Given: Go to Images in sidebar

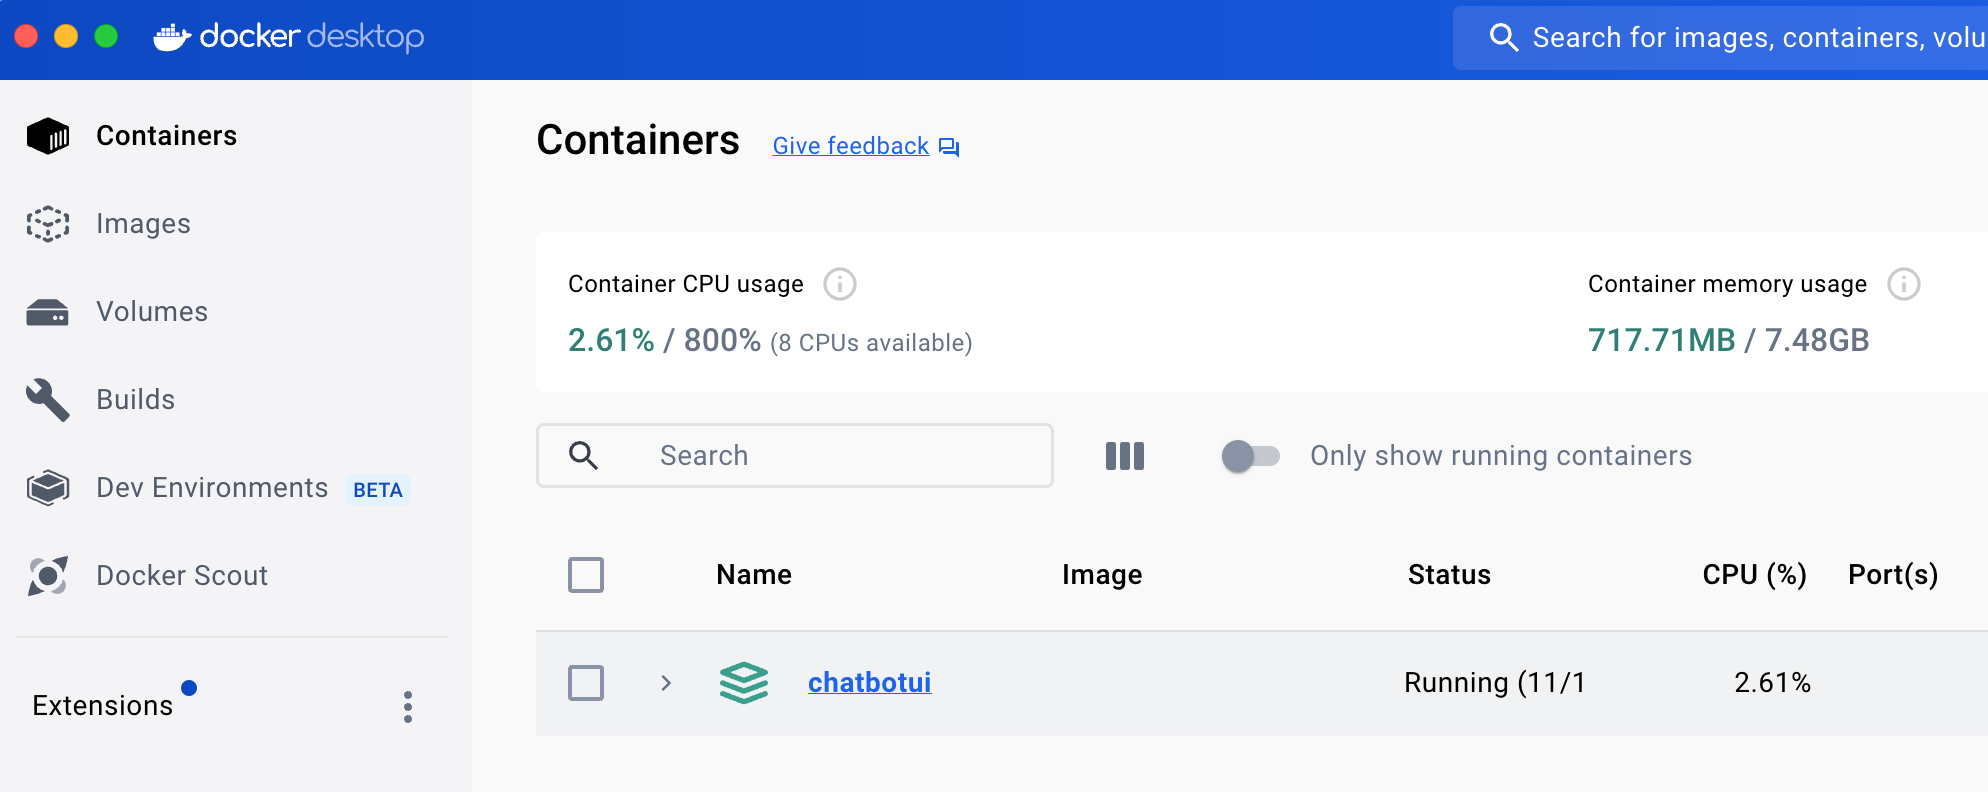Looking at the screenshot, I should click(x=143, y=224).
